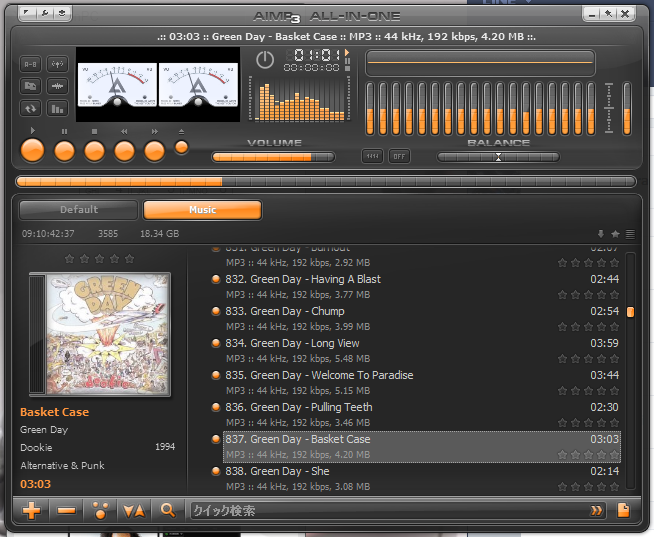Image resolution: width=654 pixels, height=537 pixels.
Task: Open equalizer presets arrows button
Action: (x=372, y=156)
